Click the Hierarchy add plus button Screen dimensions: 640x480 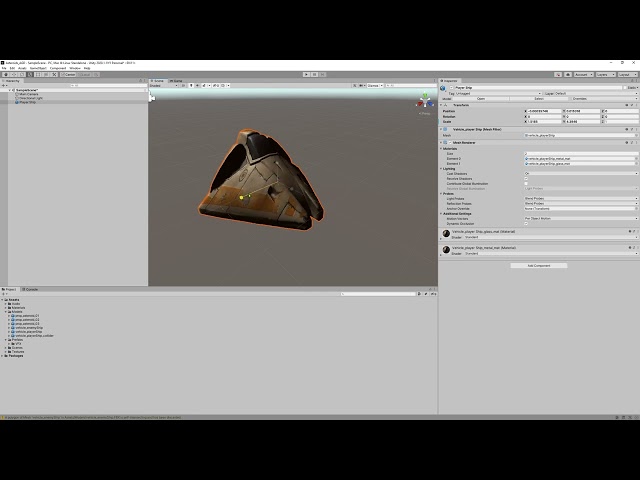tap(4, 85)
